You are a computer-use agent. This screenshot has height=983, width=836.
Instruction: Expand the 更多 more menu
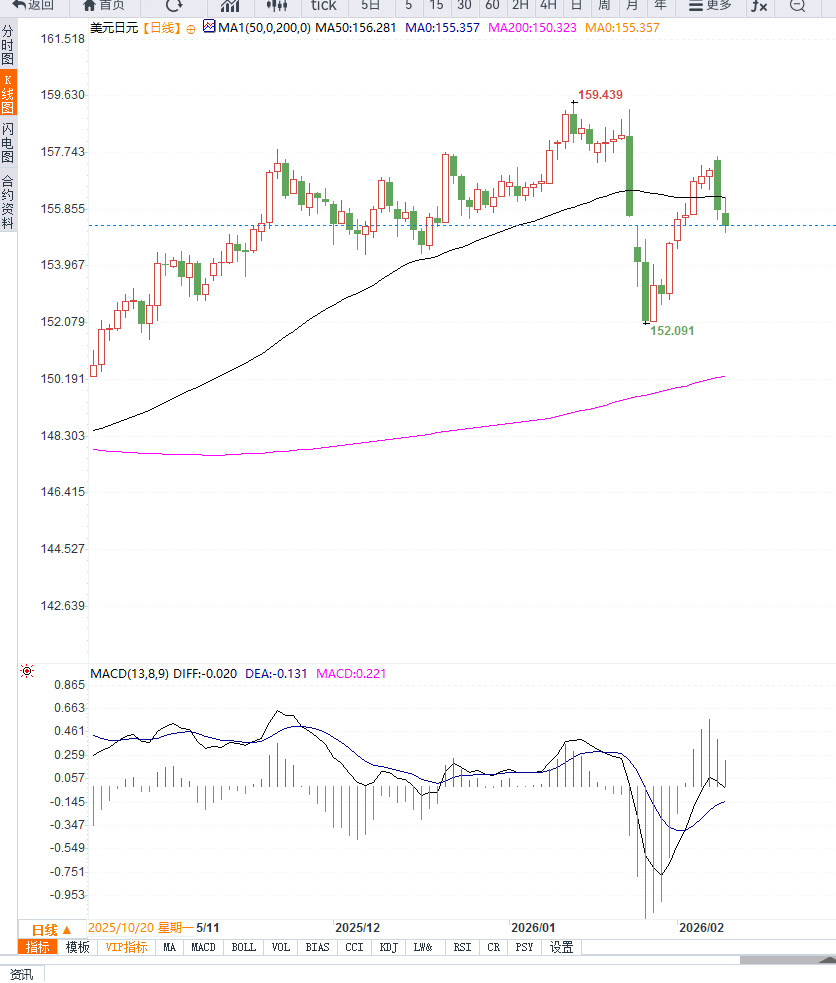[710, 5]
